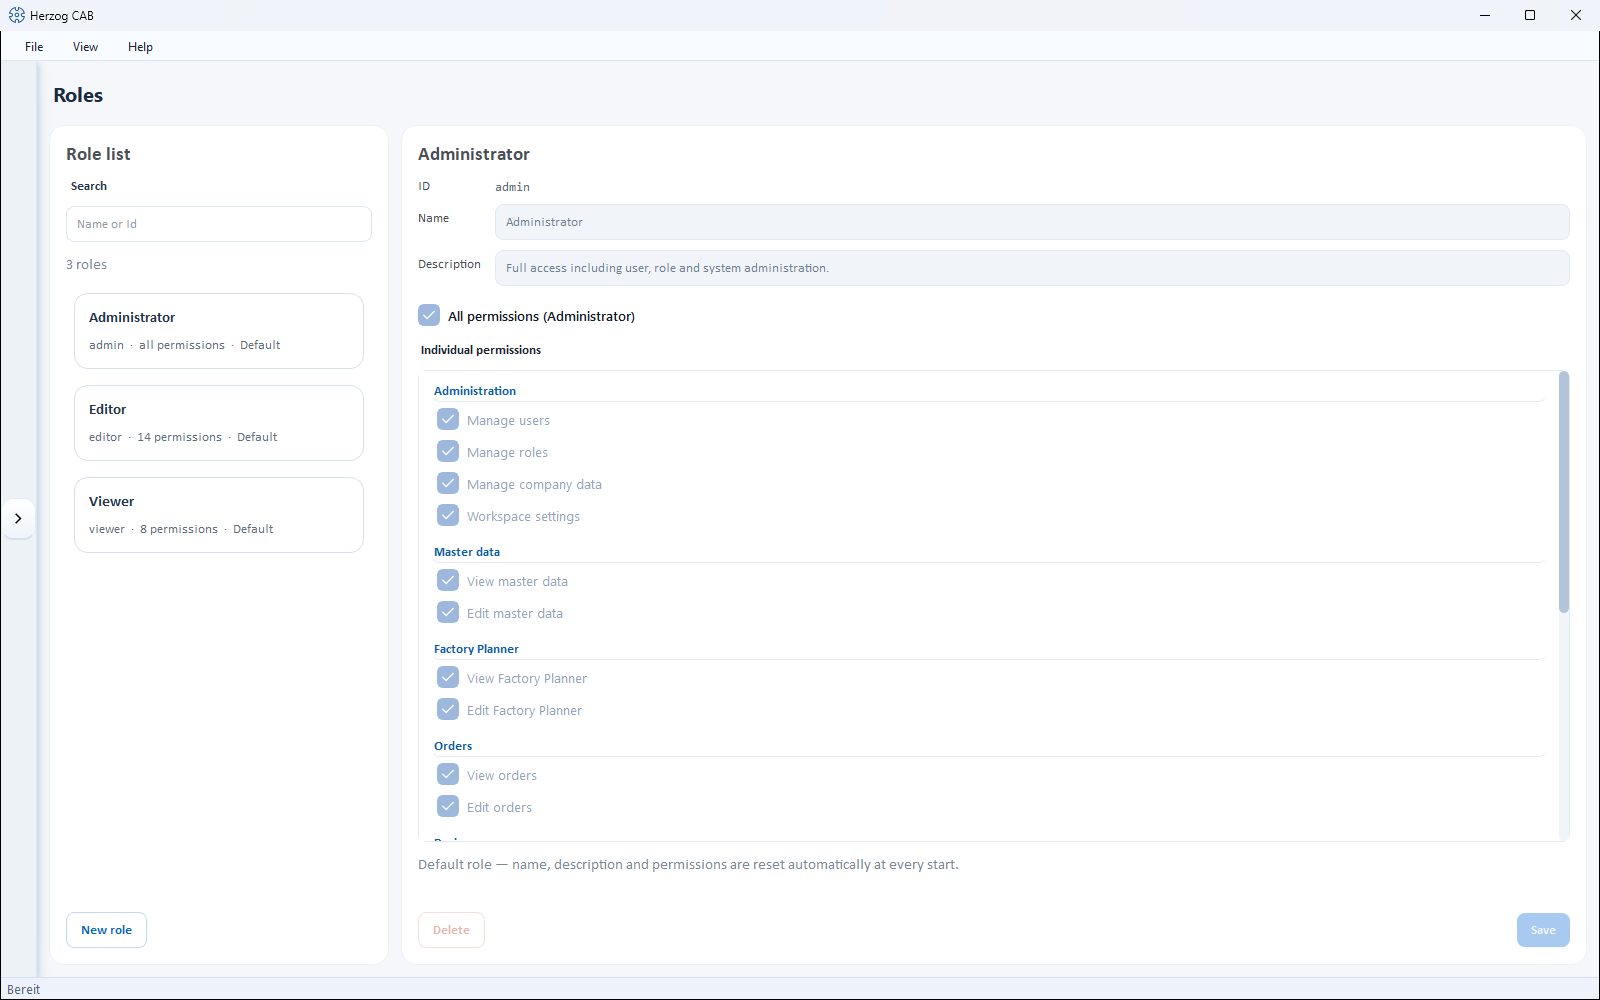
Task: Click the Description field
Action: point(1032,268)
